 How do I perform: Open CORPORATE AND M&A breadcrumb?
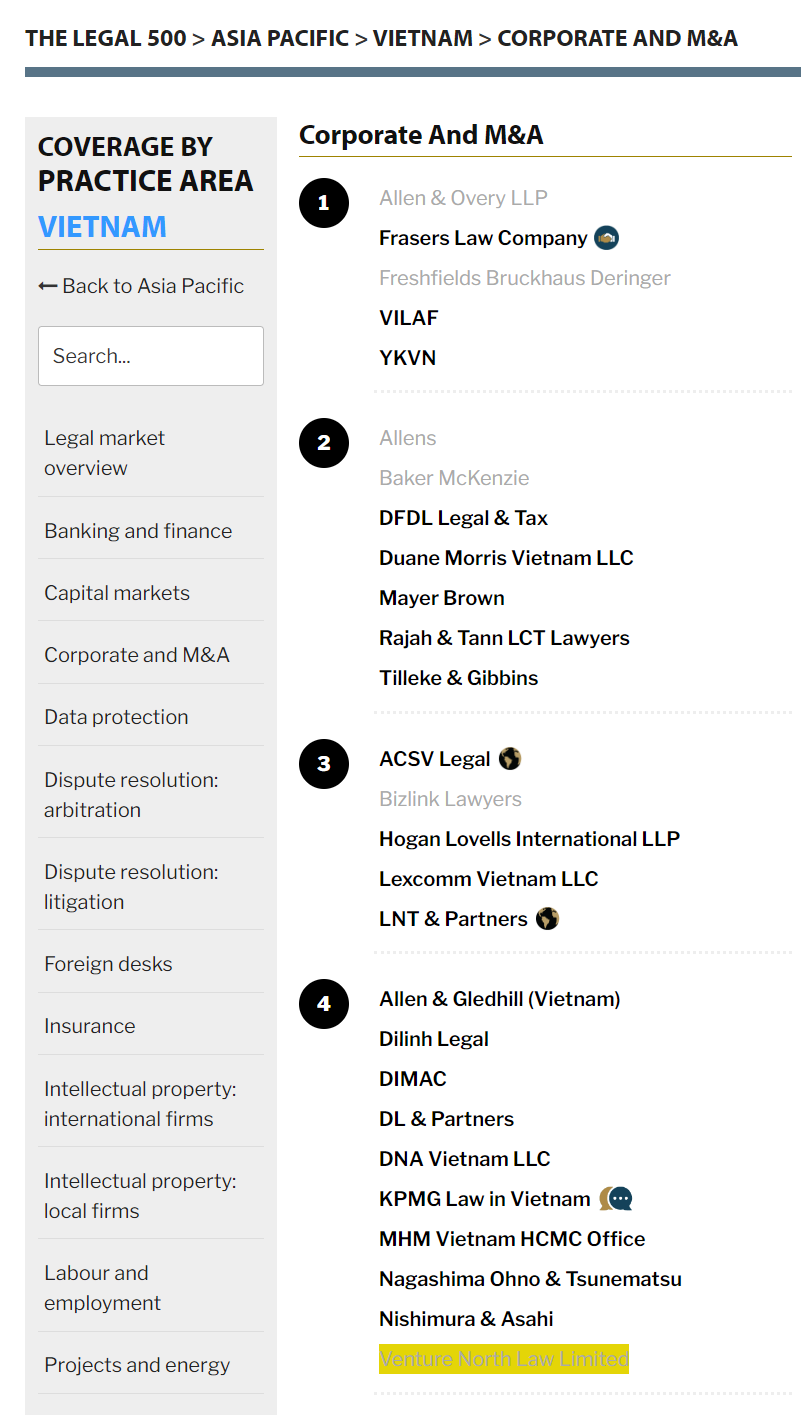(x=617, y=39)
